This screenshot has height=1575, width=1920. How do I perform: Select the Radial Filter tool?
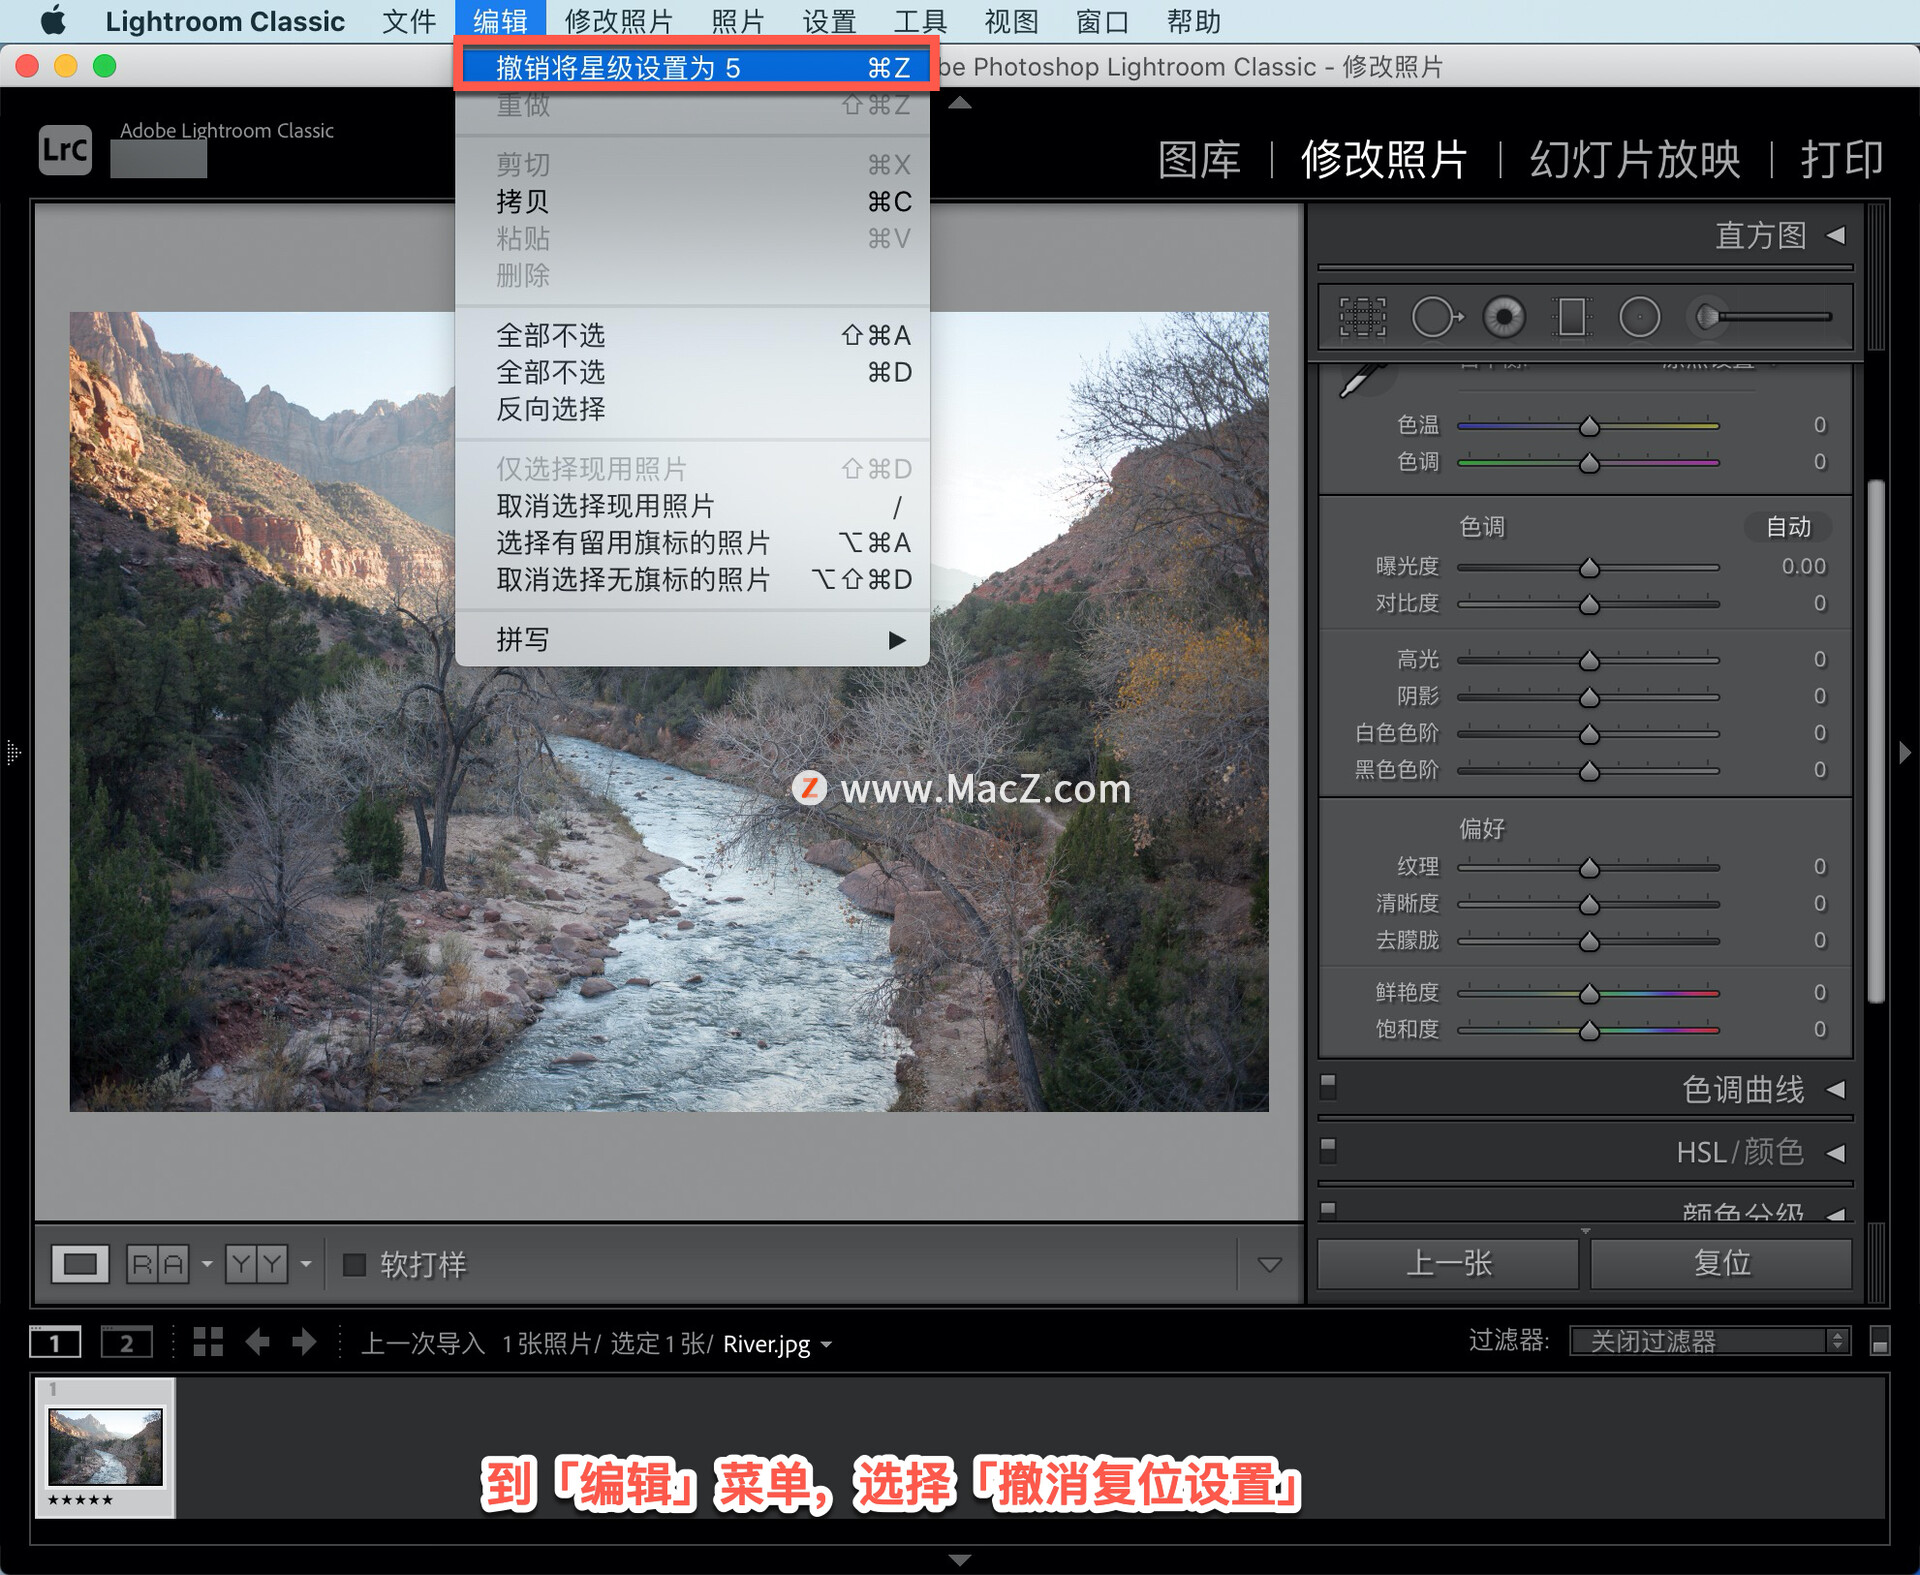pyautogui.click(x=1639, y=318)
